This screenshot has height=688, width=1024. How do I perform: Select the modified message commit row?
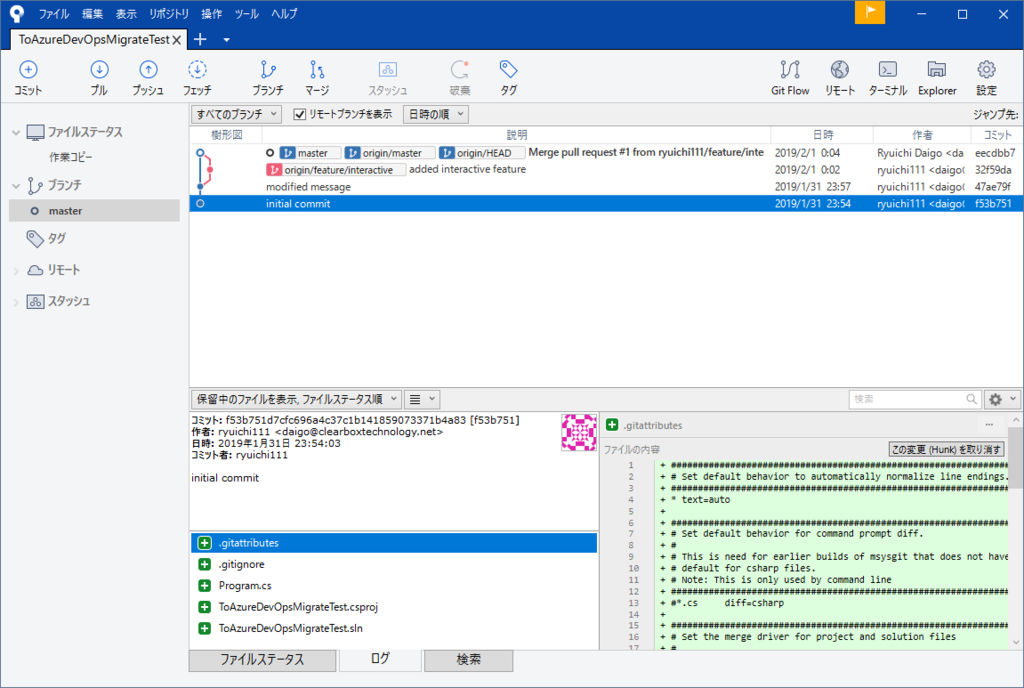point(606,187)
